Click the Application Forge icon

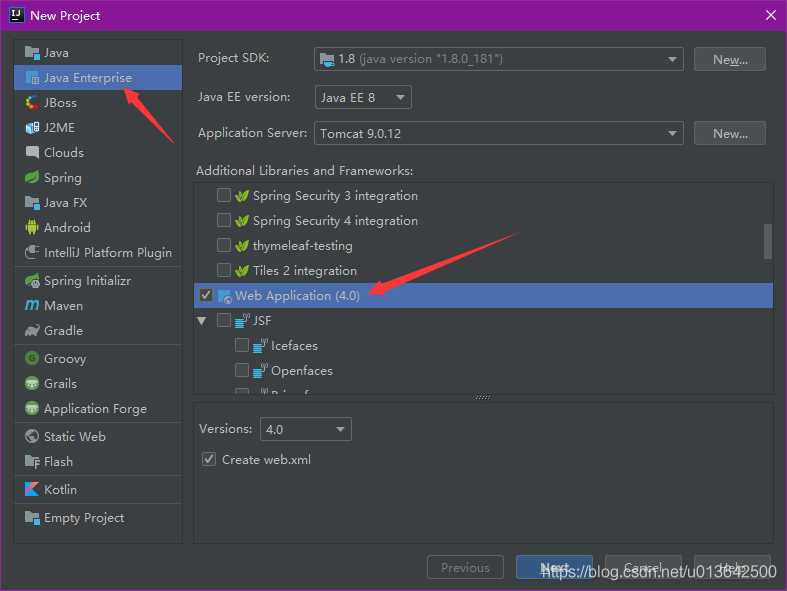tap(32, 408)
